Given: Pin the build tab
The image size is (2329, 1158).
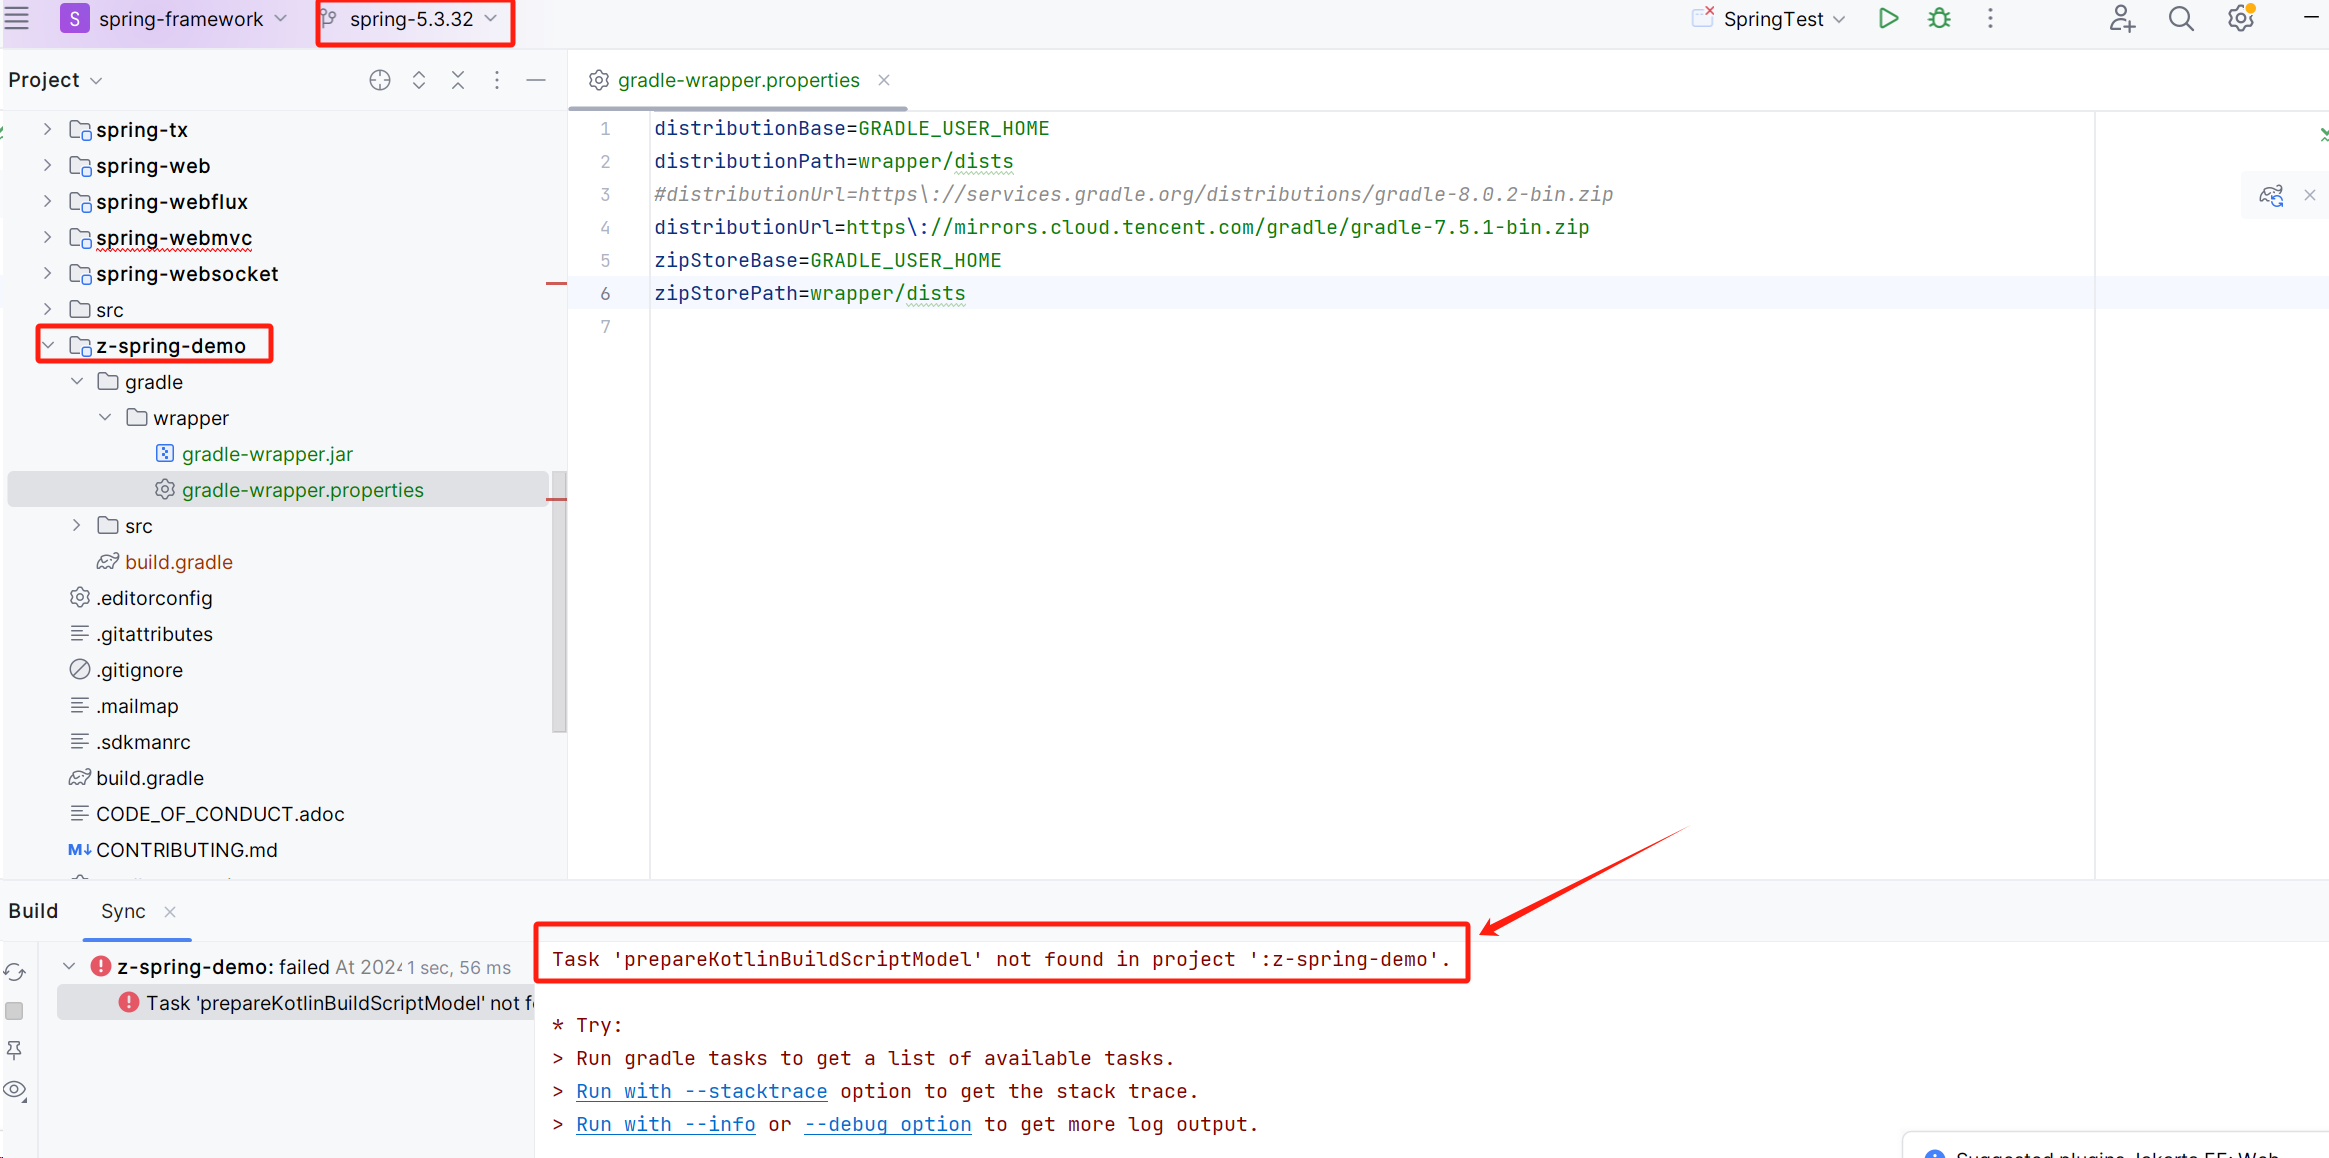Looking at the screenshot, I should coord(15,1050).
